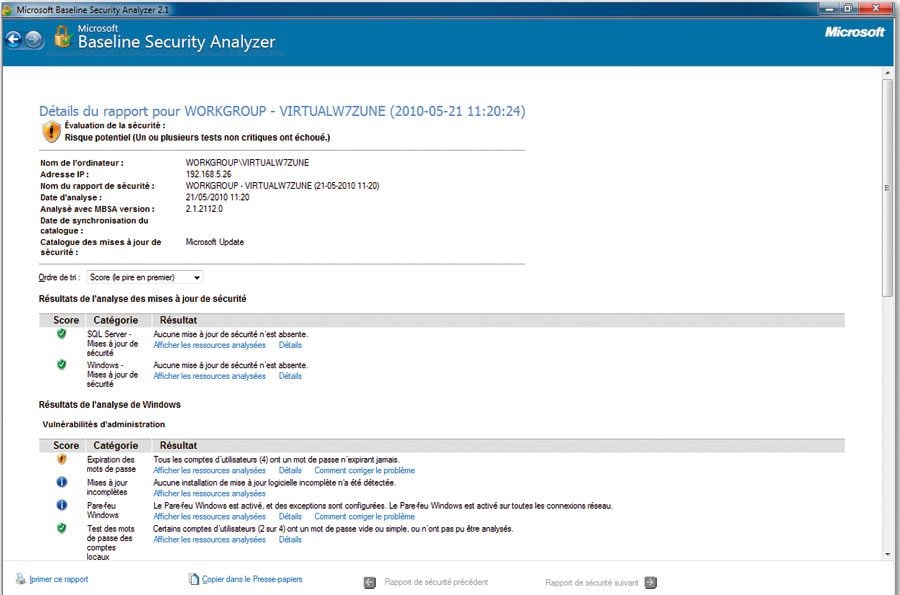Click the padlock Baseline Security Analyzer logo
900x595 pixels.
[63, 38]
